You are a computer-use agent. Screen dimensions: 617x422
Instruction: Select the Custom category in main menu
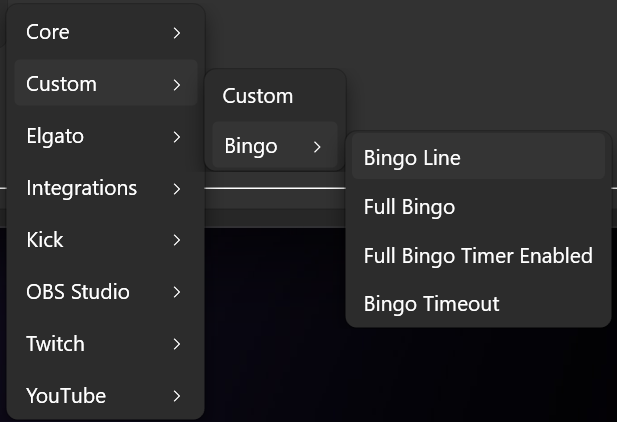pyautogui.click(x=61, y=84)
